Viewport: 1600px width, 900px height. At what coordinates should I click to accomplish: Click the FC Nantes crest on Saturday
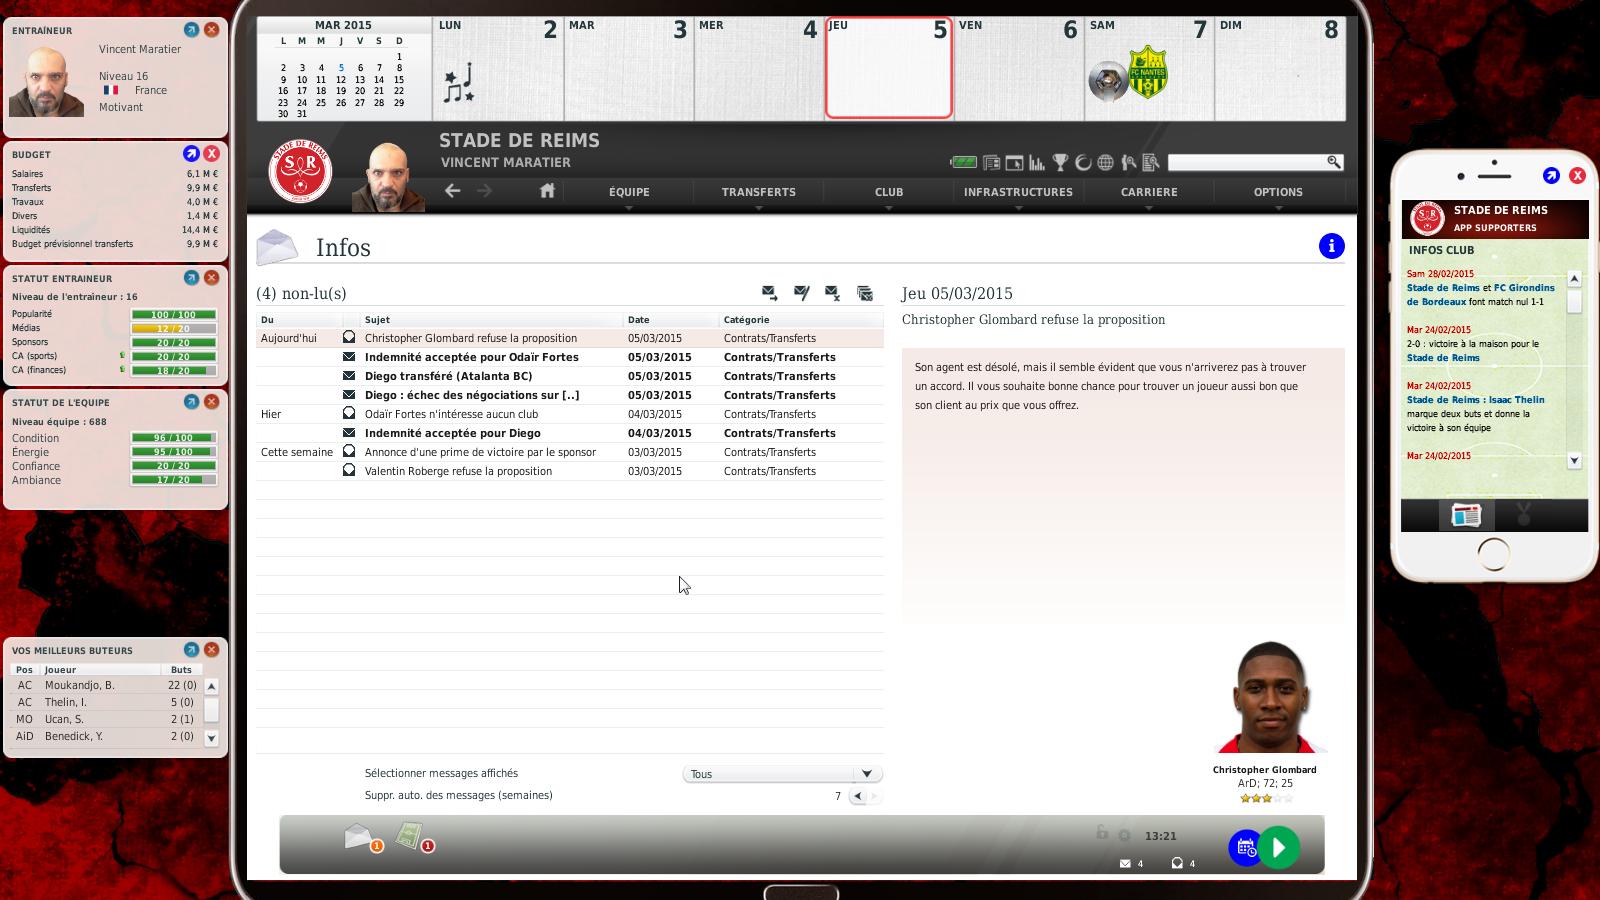1148,72
